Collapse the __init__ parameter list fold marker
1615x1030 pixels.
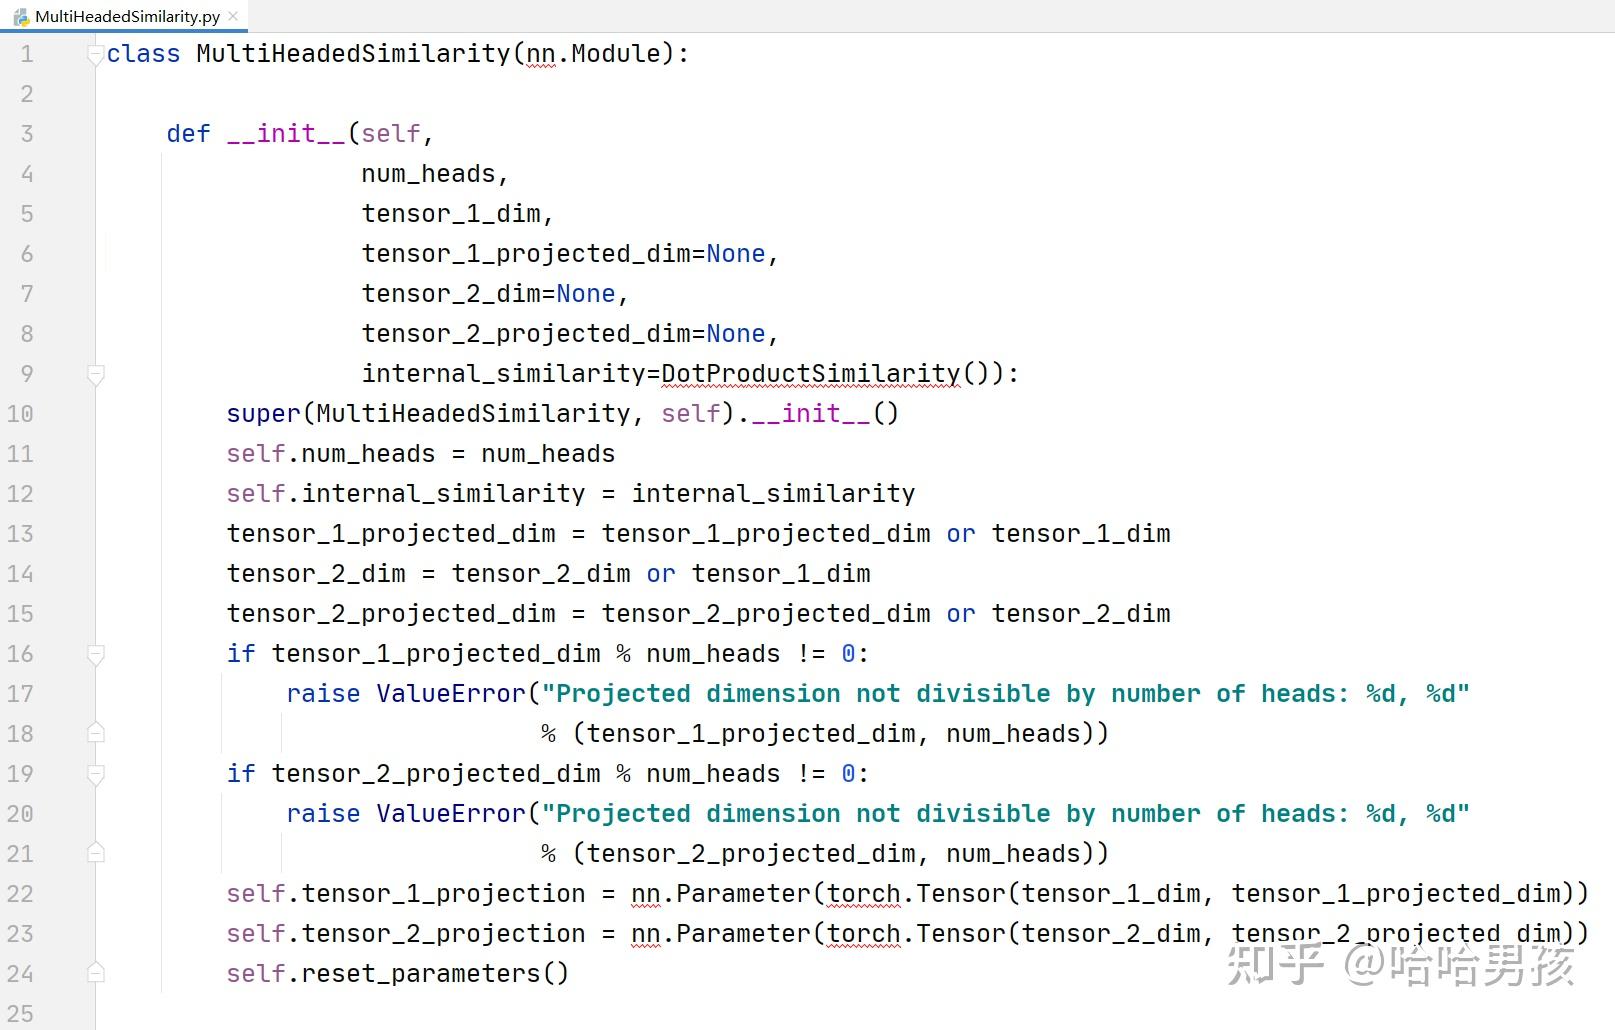pyautogui.click(x=96, y=374)
